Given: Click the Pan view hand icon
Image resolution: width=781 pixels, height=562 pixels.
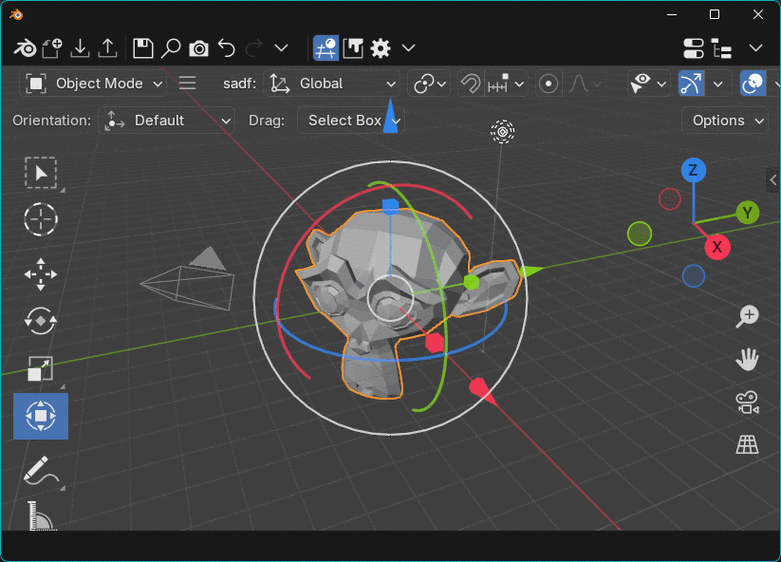Looking at the screenshot, I should tap(747, 359).
